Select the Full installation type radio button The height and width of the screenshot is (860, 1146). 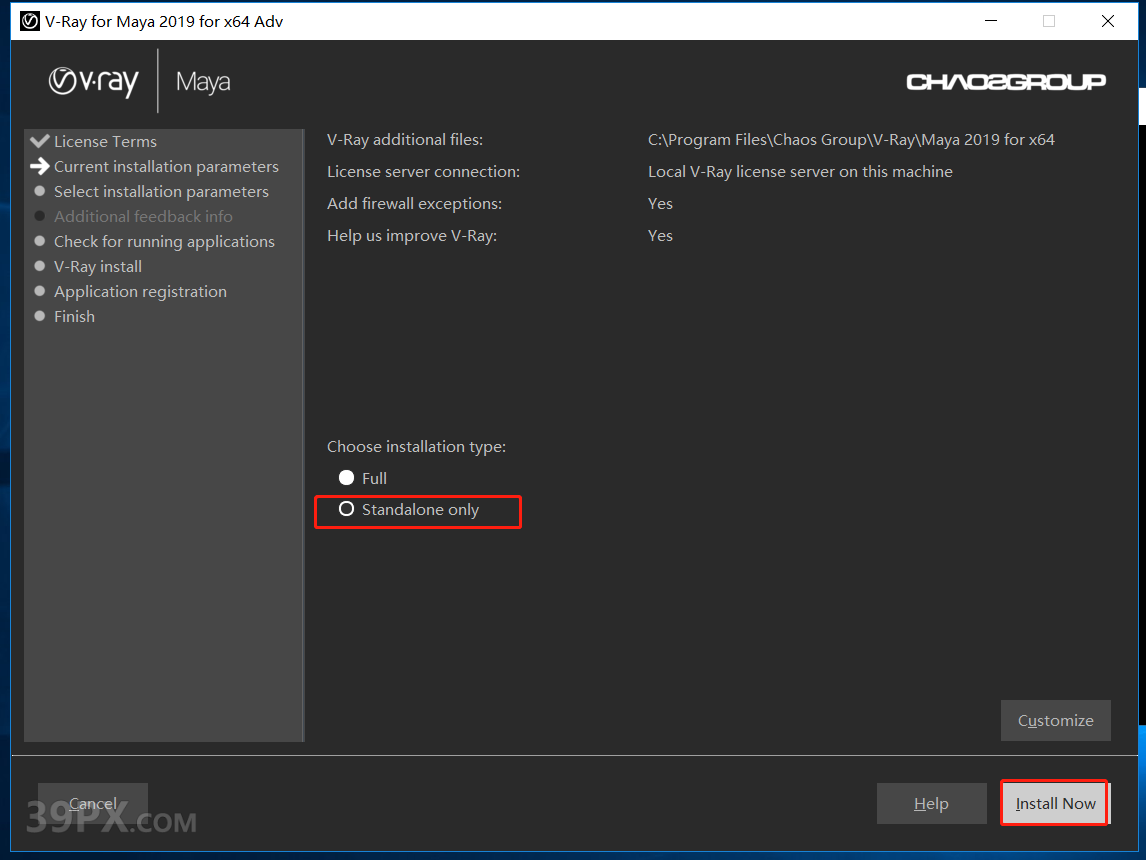pyautogui.click(x=346, y=478)
